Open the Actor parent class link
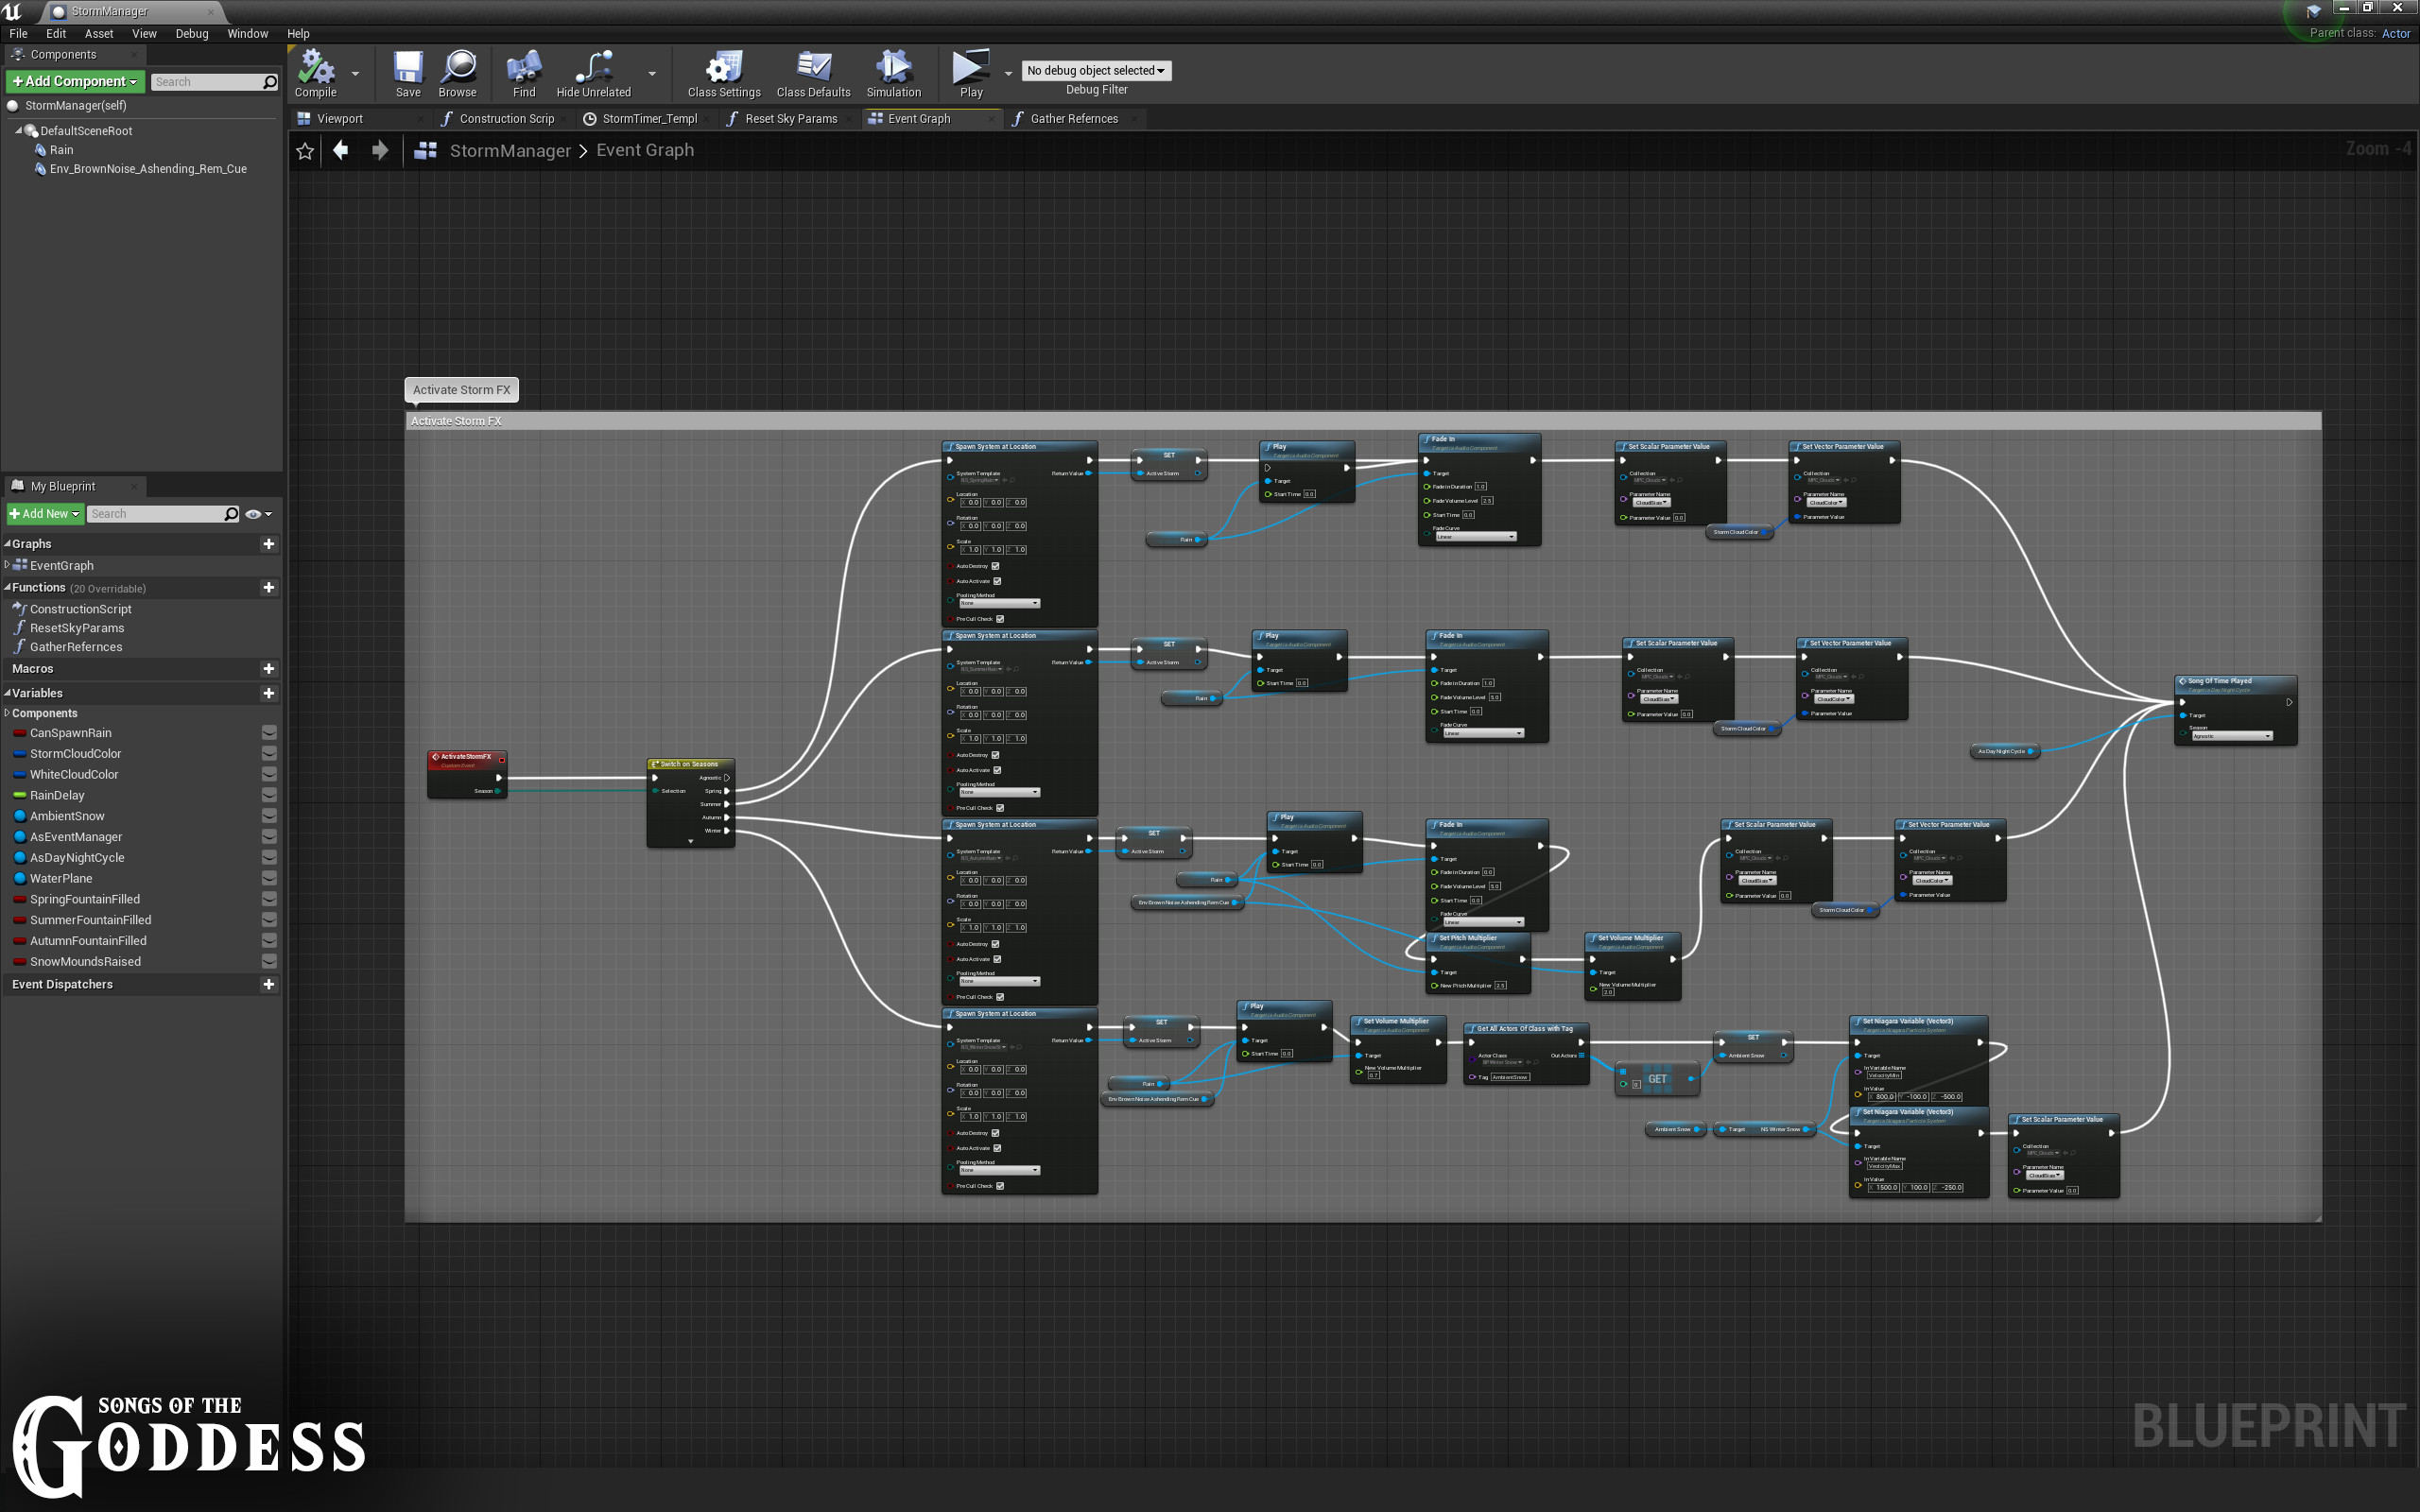2420x1512 pixels. [x=2395, y=33]
